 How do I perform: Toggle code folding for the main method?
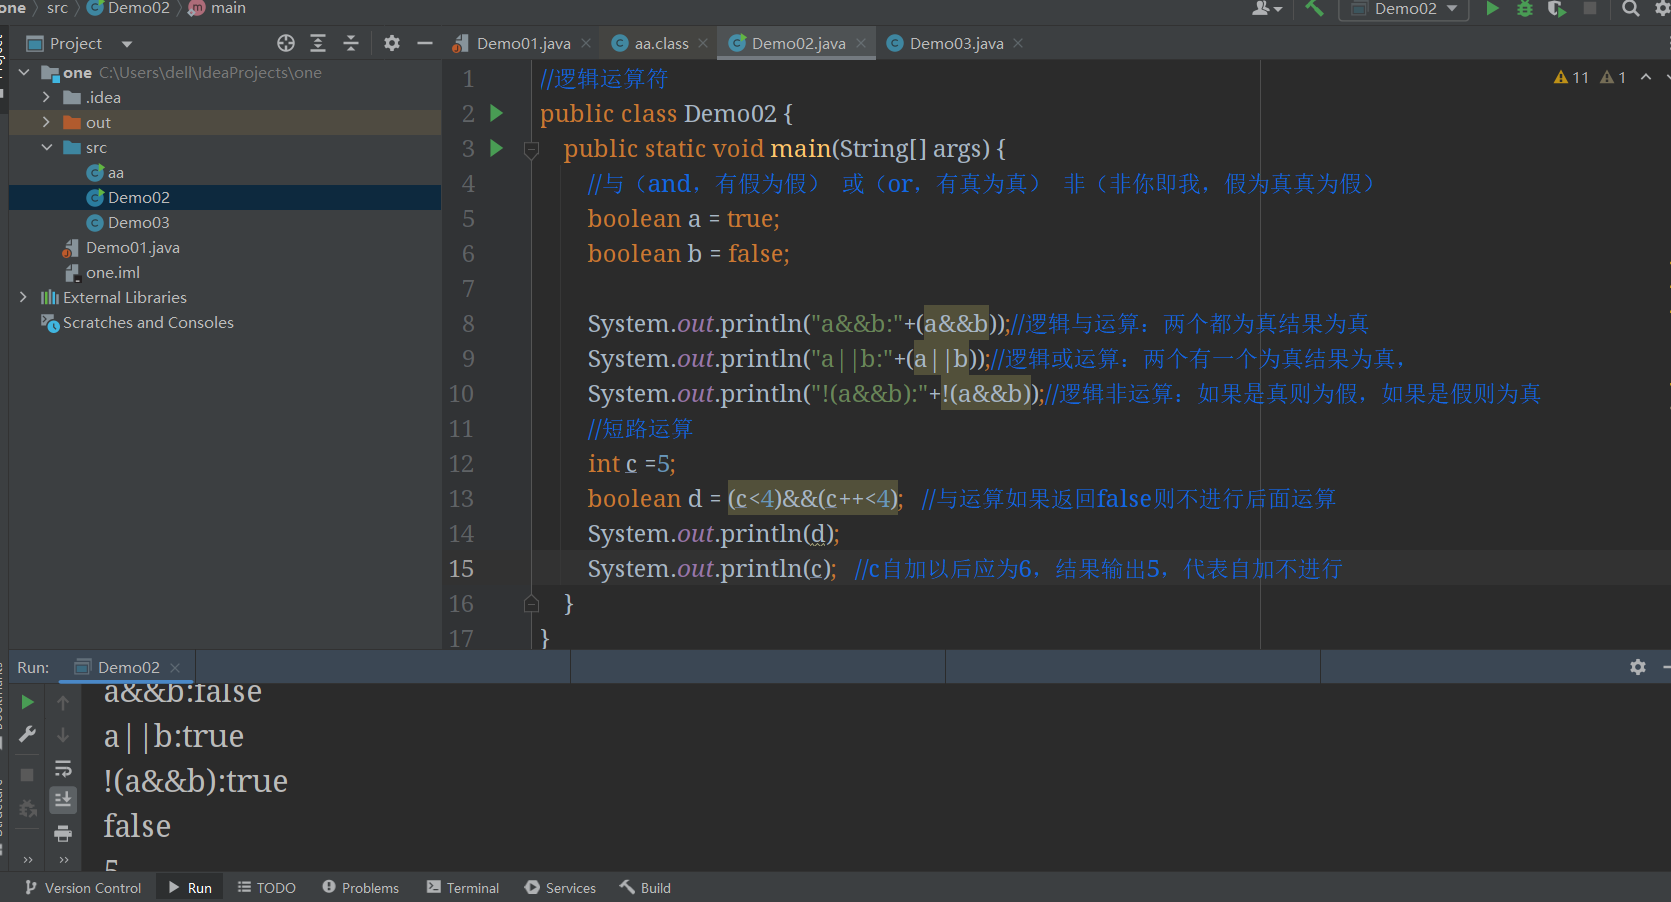pos(532,150)
